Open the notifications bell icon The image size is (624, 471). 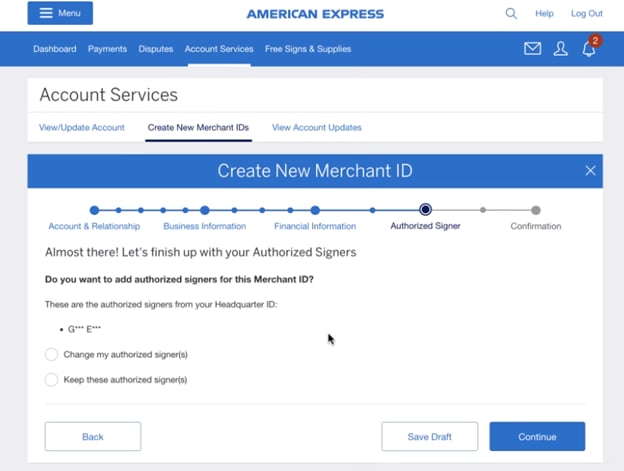tap(589, 49)
